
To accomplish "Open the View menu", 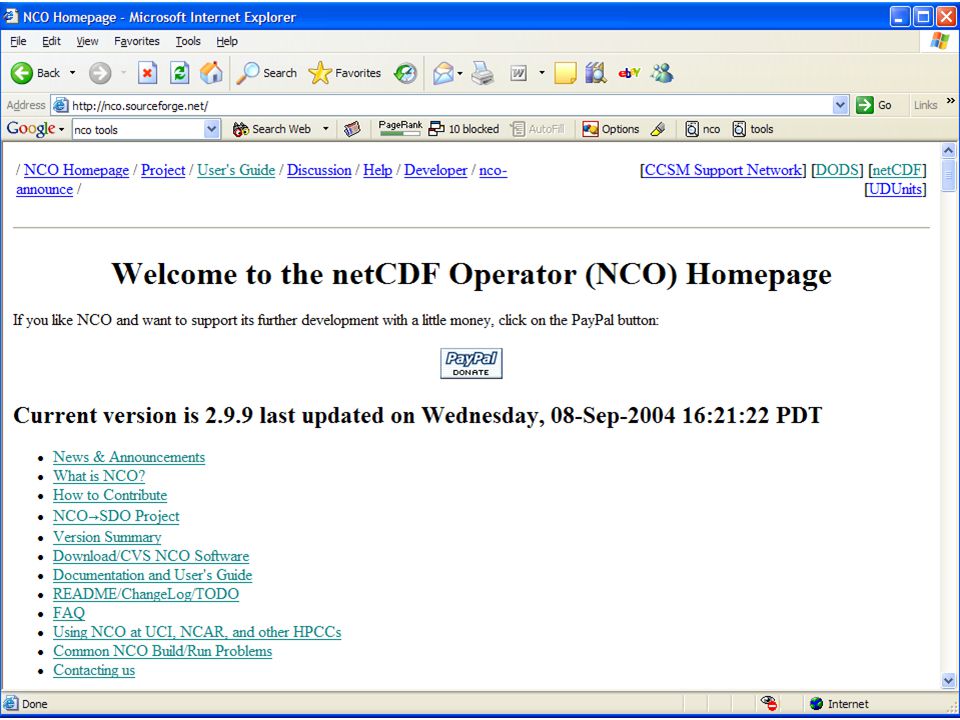I will pos(88,41).
